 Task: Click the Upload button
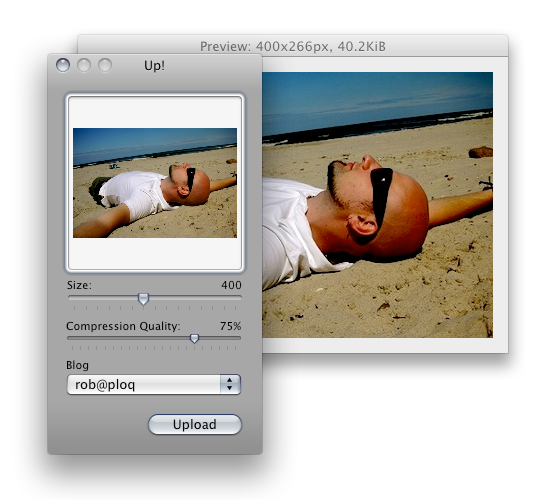click(x=195, y=425)
